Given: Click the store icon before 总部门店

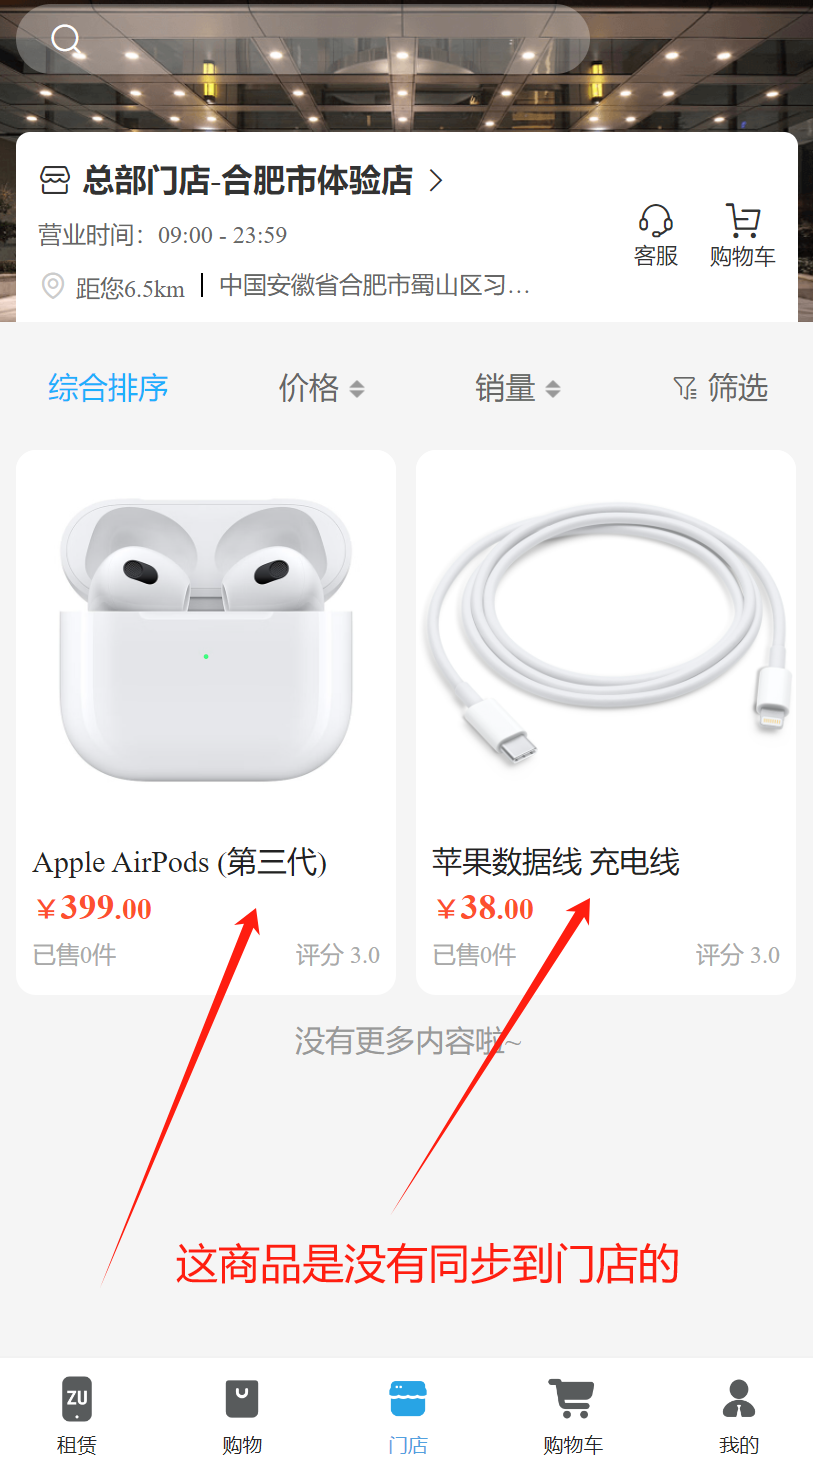Looking at the screenshot, I should click(x=55, y=181).
